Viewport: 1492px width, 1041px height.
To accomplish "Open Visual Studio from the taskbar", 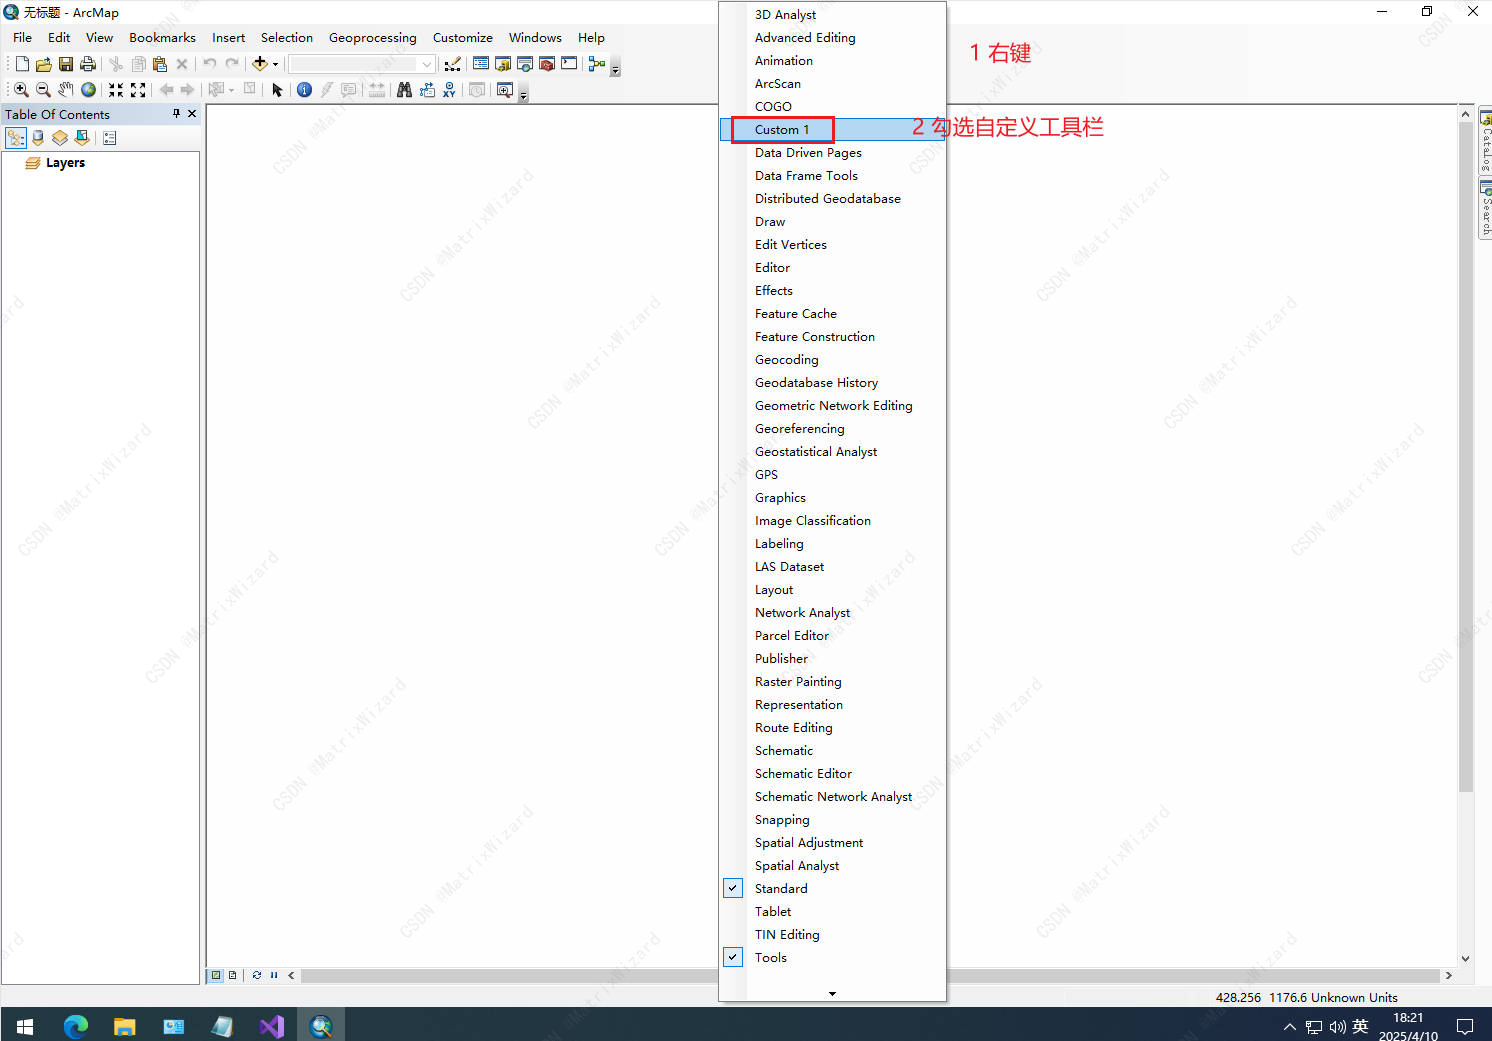I will click(272, 1026).
